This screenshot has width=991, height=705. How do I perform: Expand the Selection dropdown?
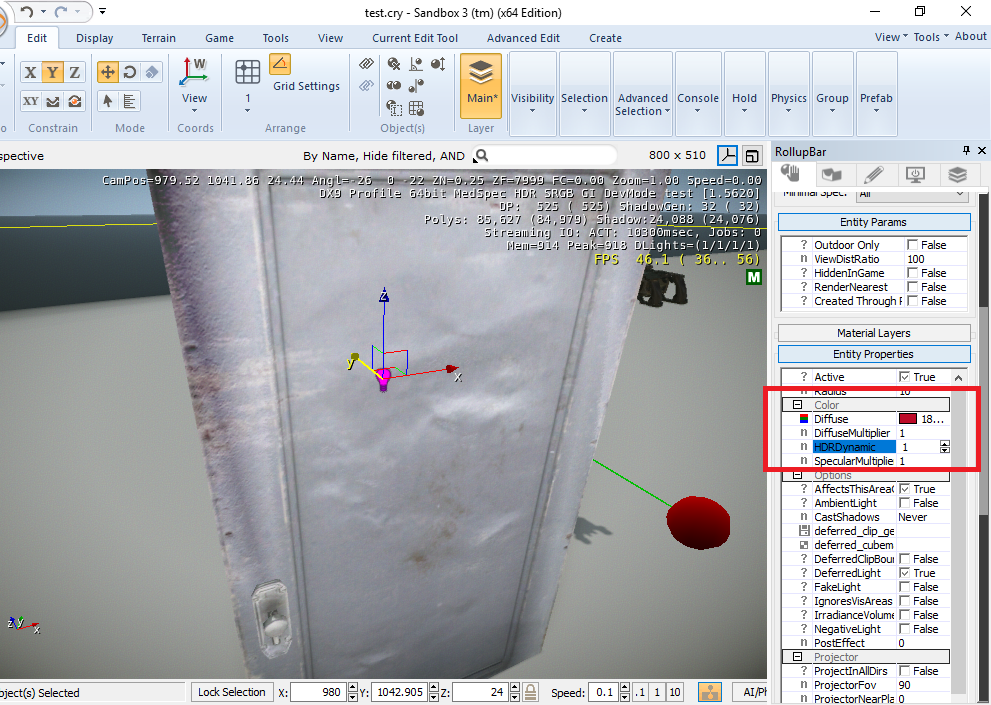[584, 94]
